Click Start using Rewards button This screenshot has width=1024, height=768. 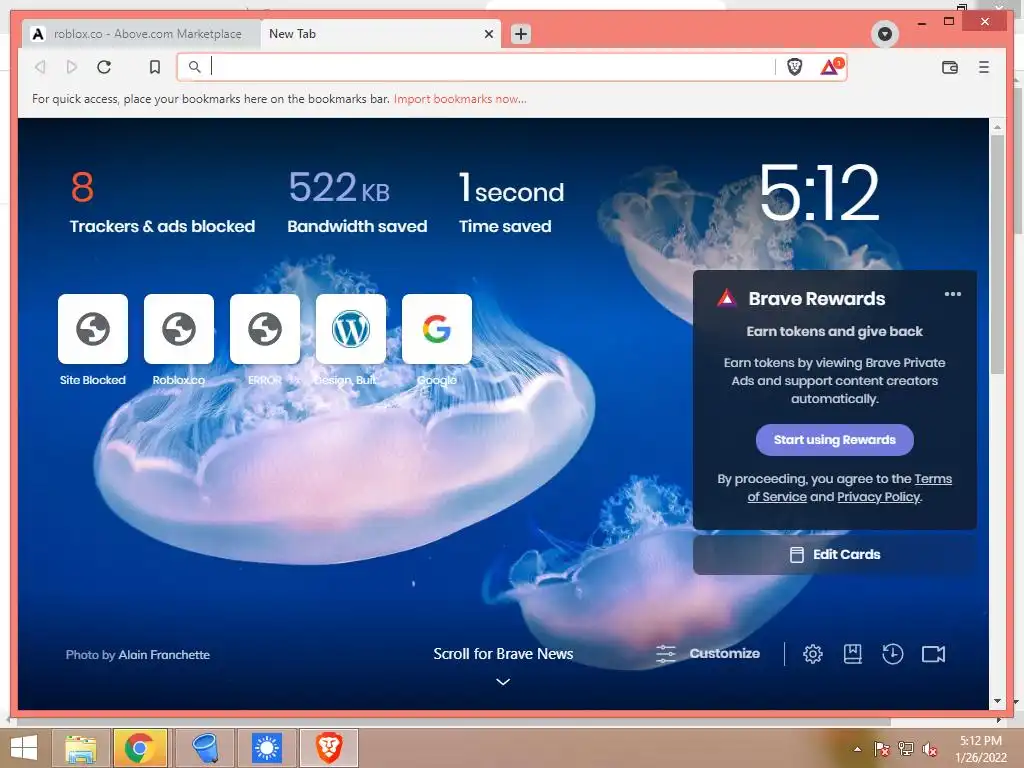coord(835,440)
